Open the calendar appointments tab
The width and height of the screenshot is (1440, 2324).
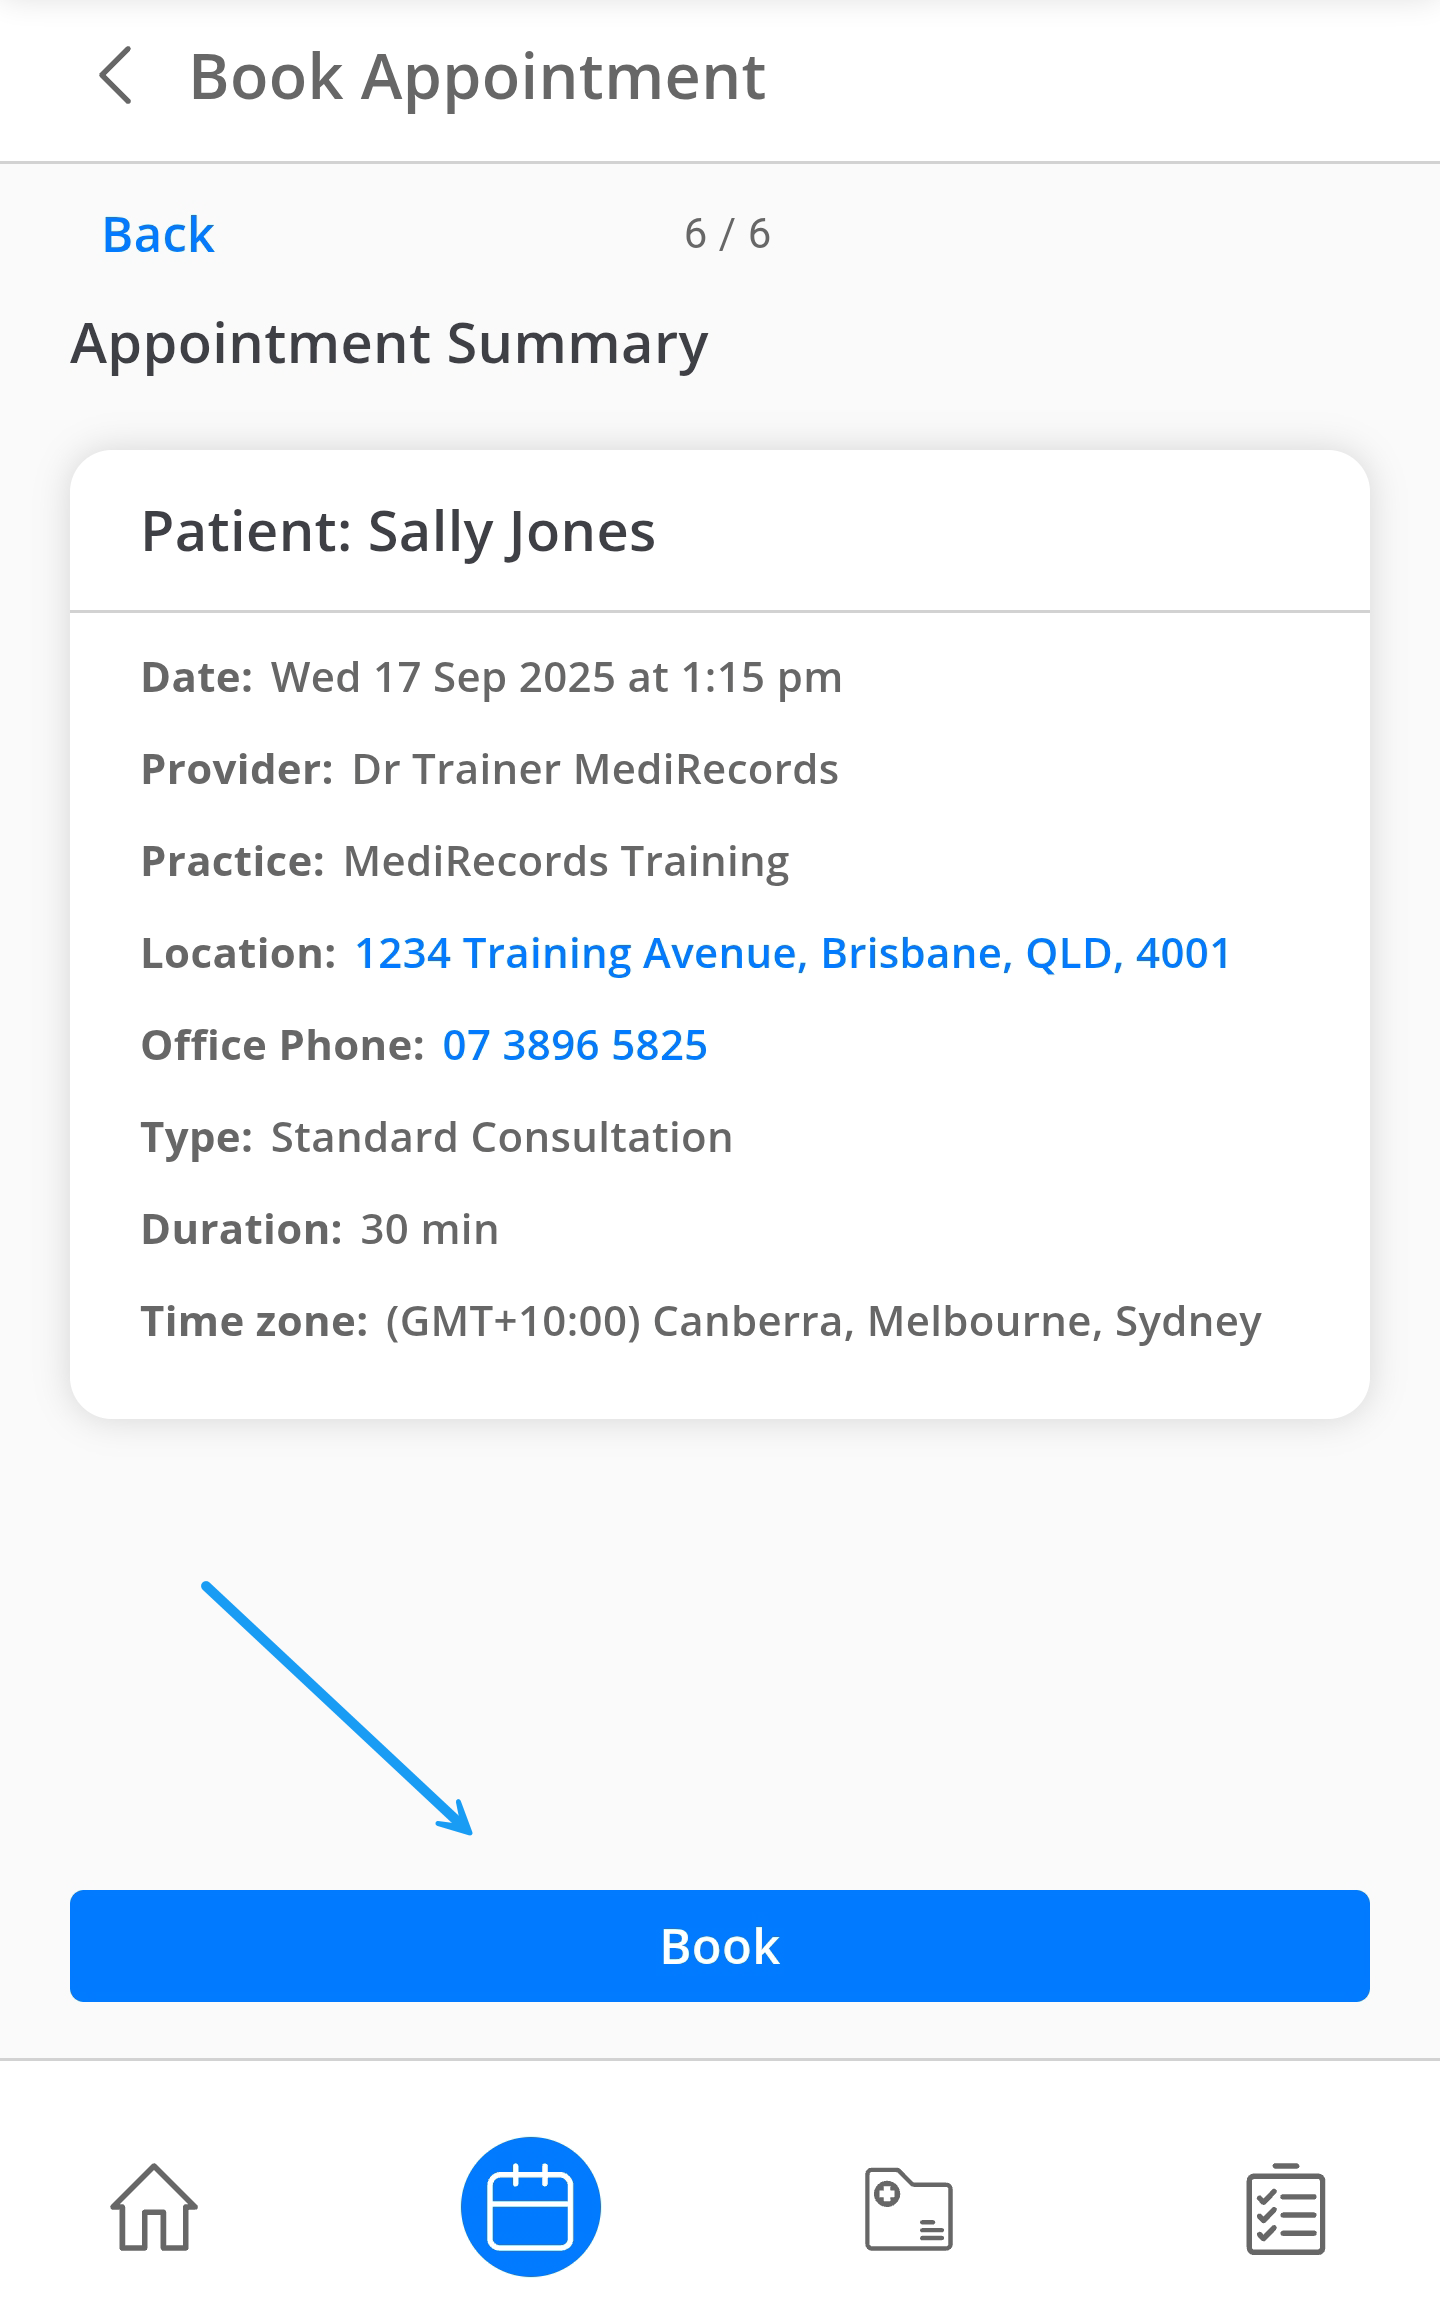(x=530, y=2206)
